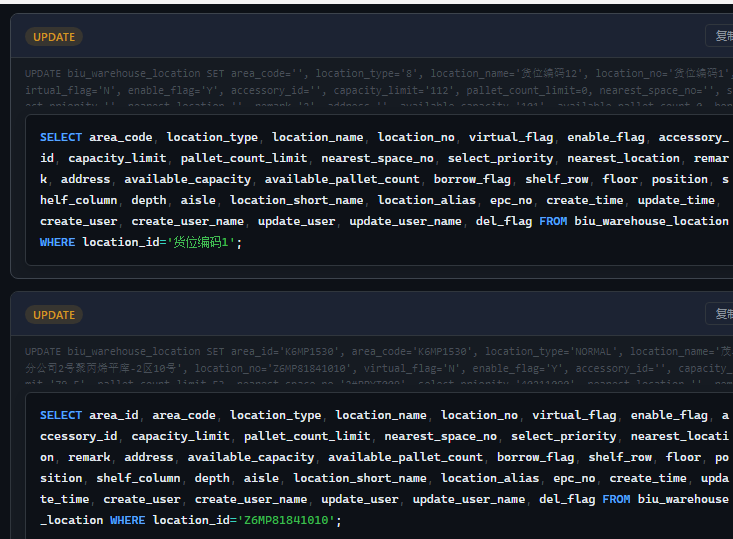
Task: Click SELECT keyword in first query block
Action: tap(61, 138)
